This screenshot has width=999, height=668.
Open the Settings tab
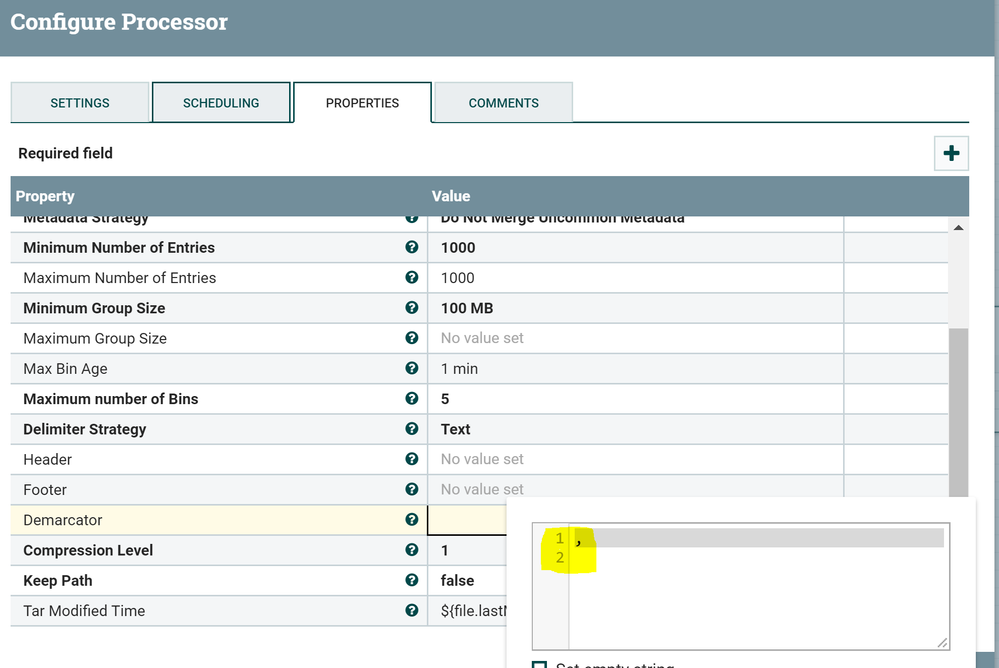[x=80, y=103]
